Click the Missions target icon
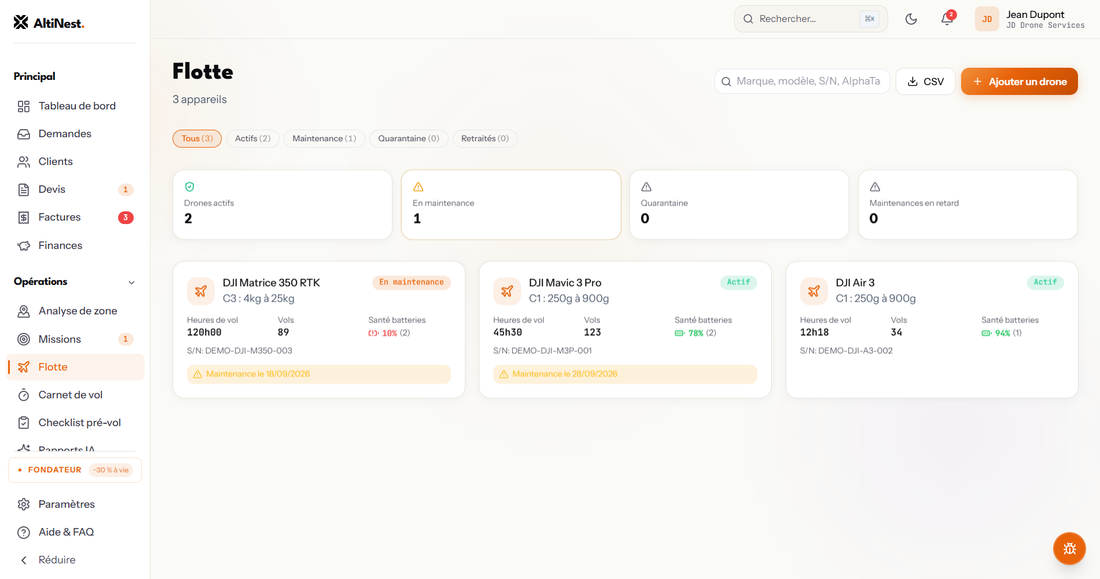1100x579 pixels. pyautogui.click(x=24, y=339)
